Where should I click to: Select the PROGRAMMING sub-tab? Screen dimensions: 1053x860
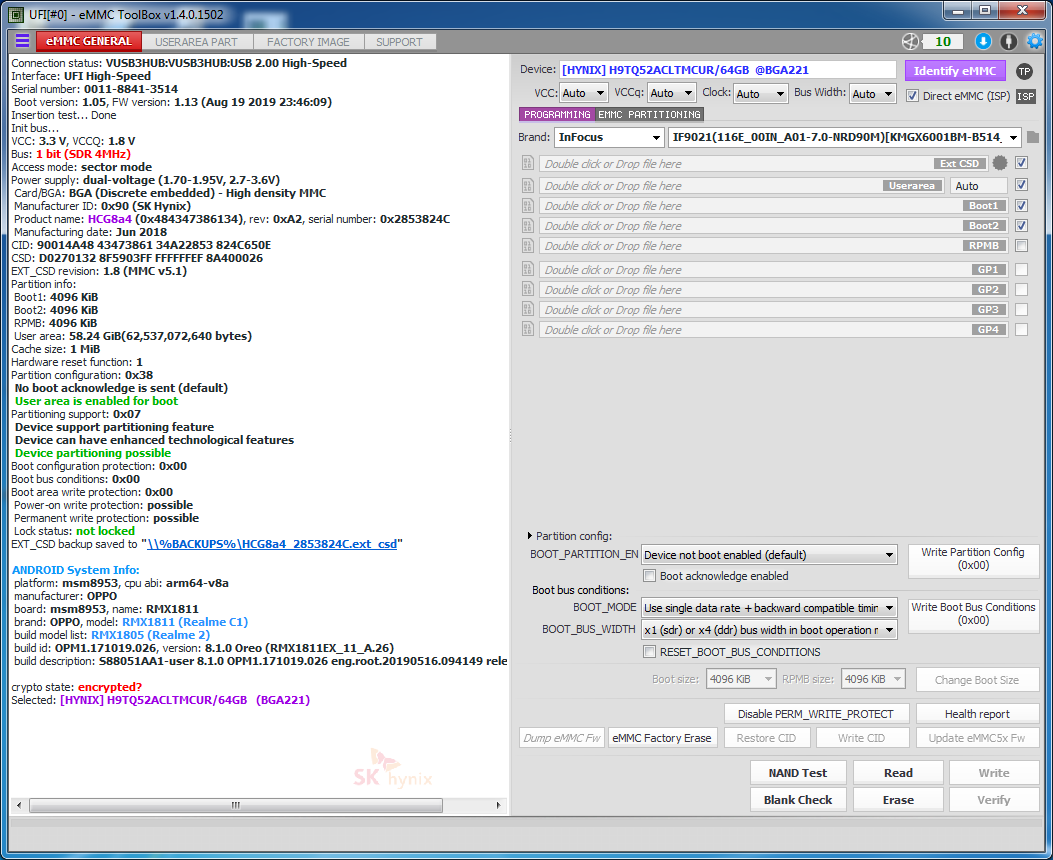[x=557, y=114]
